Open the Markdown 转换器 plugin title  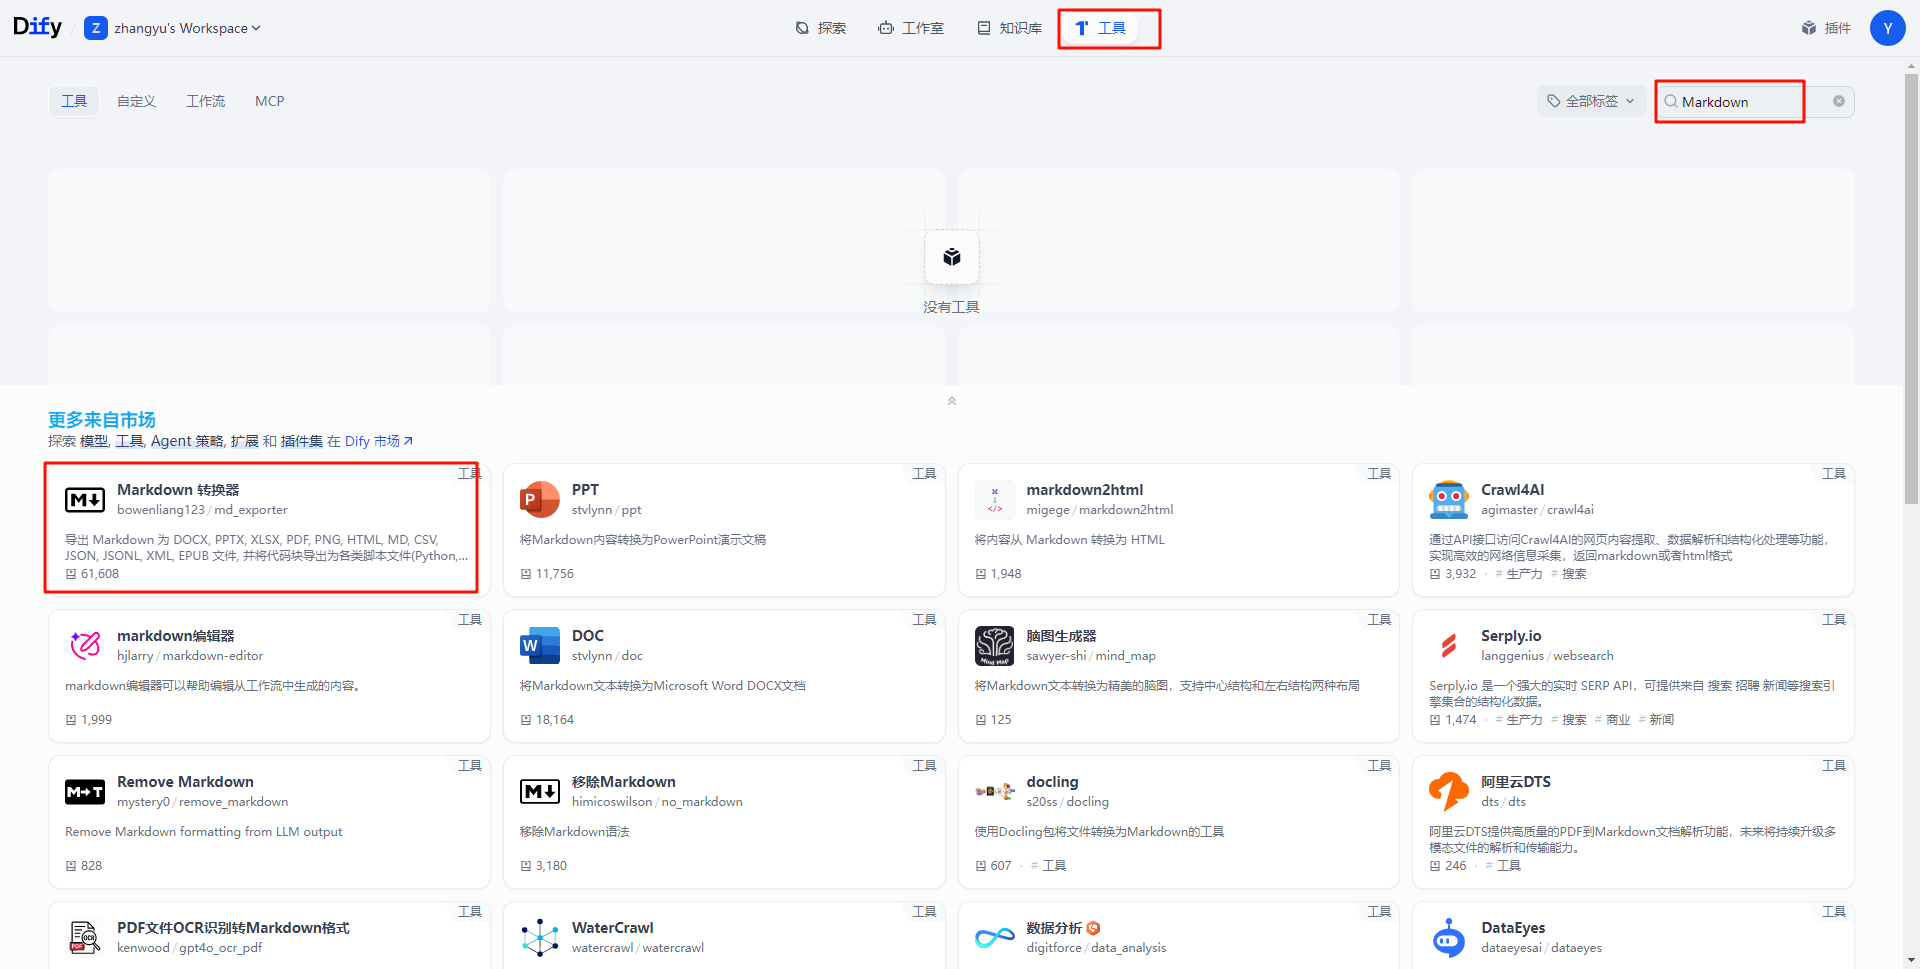tap(178, 490)
